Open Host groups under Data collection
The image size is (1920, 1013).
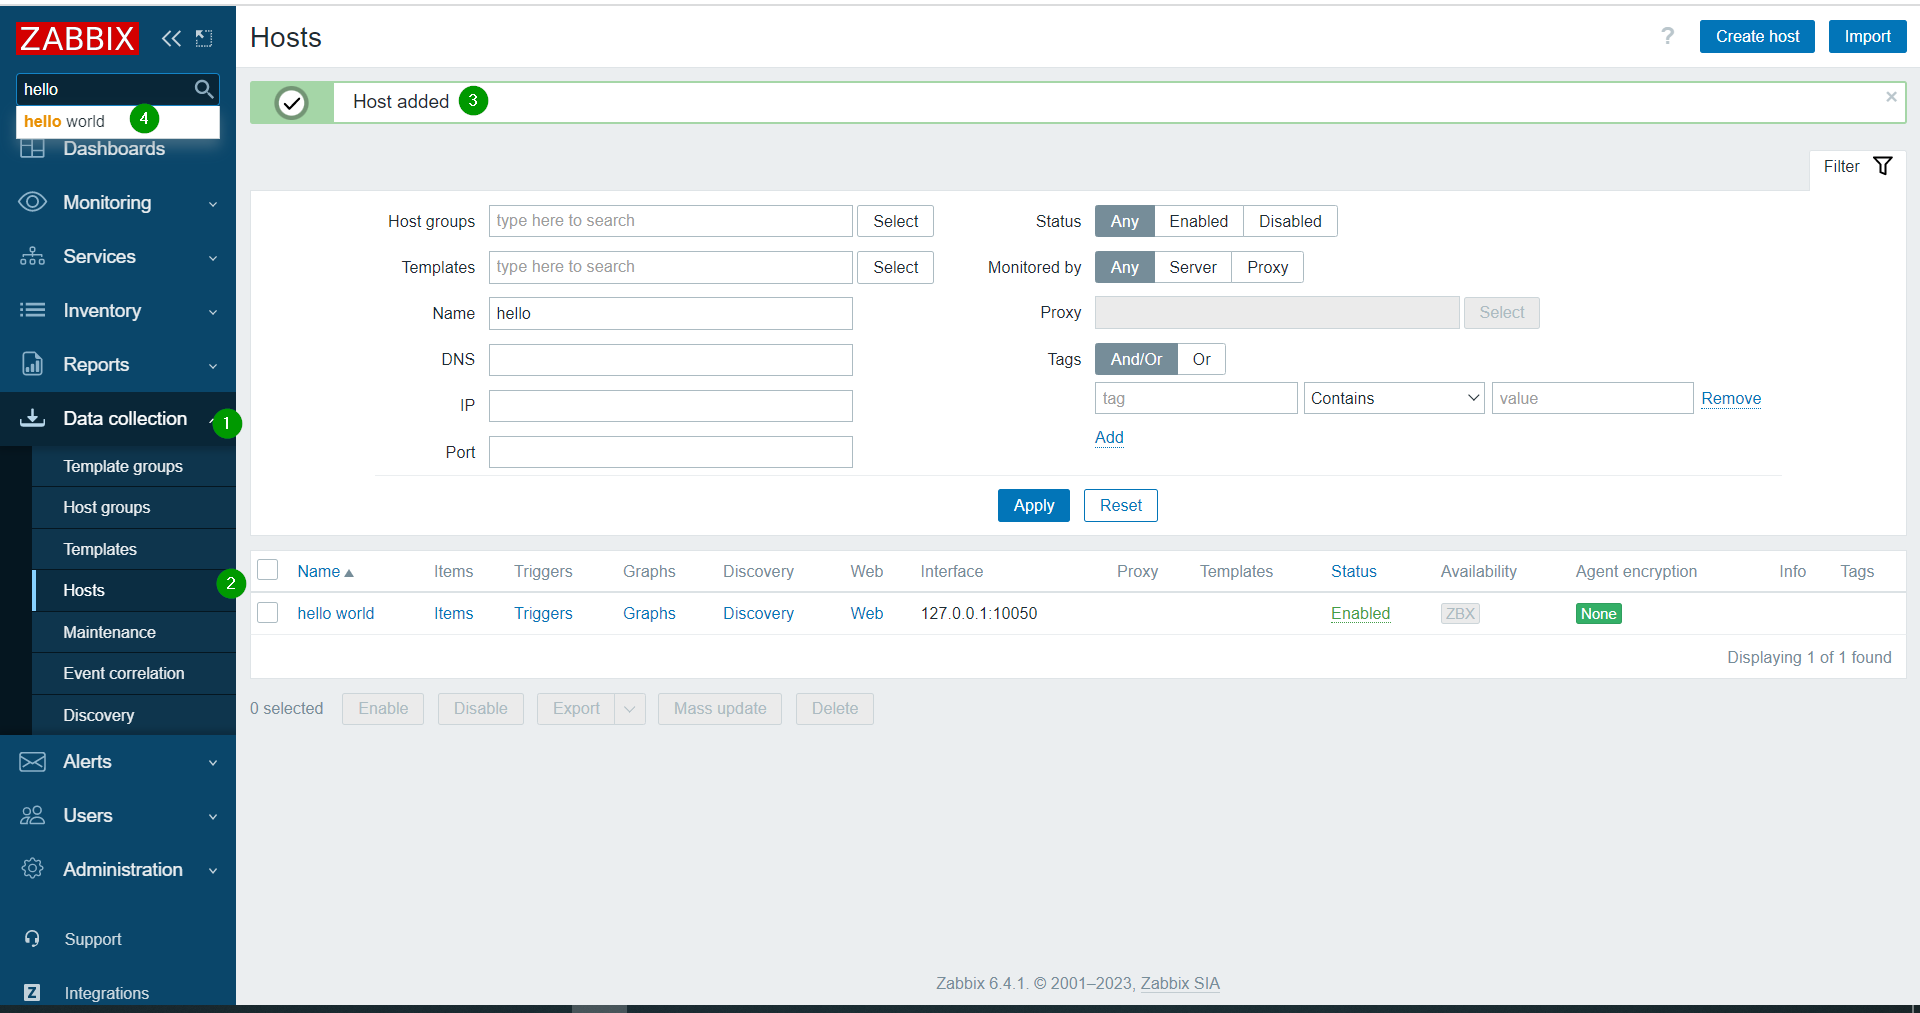click(x=107, y=507)
